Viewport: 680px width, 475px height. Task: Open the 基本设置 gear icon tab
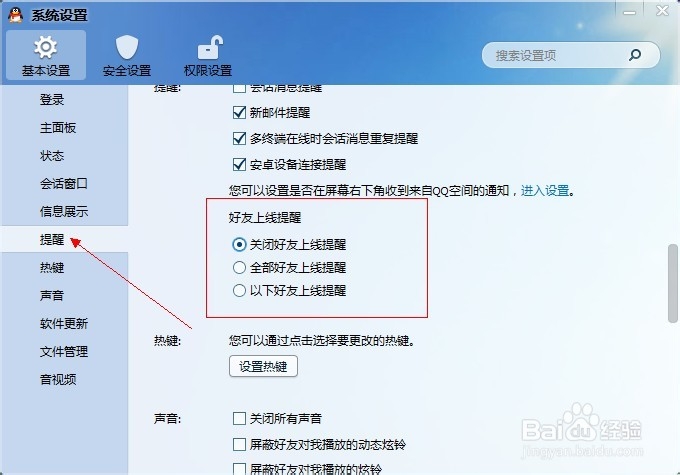point(46,56)
